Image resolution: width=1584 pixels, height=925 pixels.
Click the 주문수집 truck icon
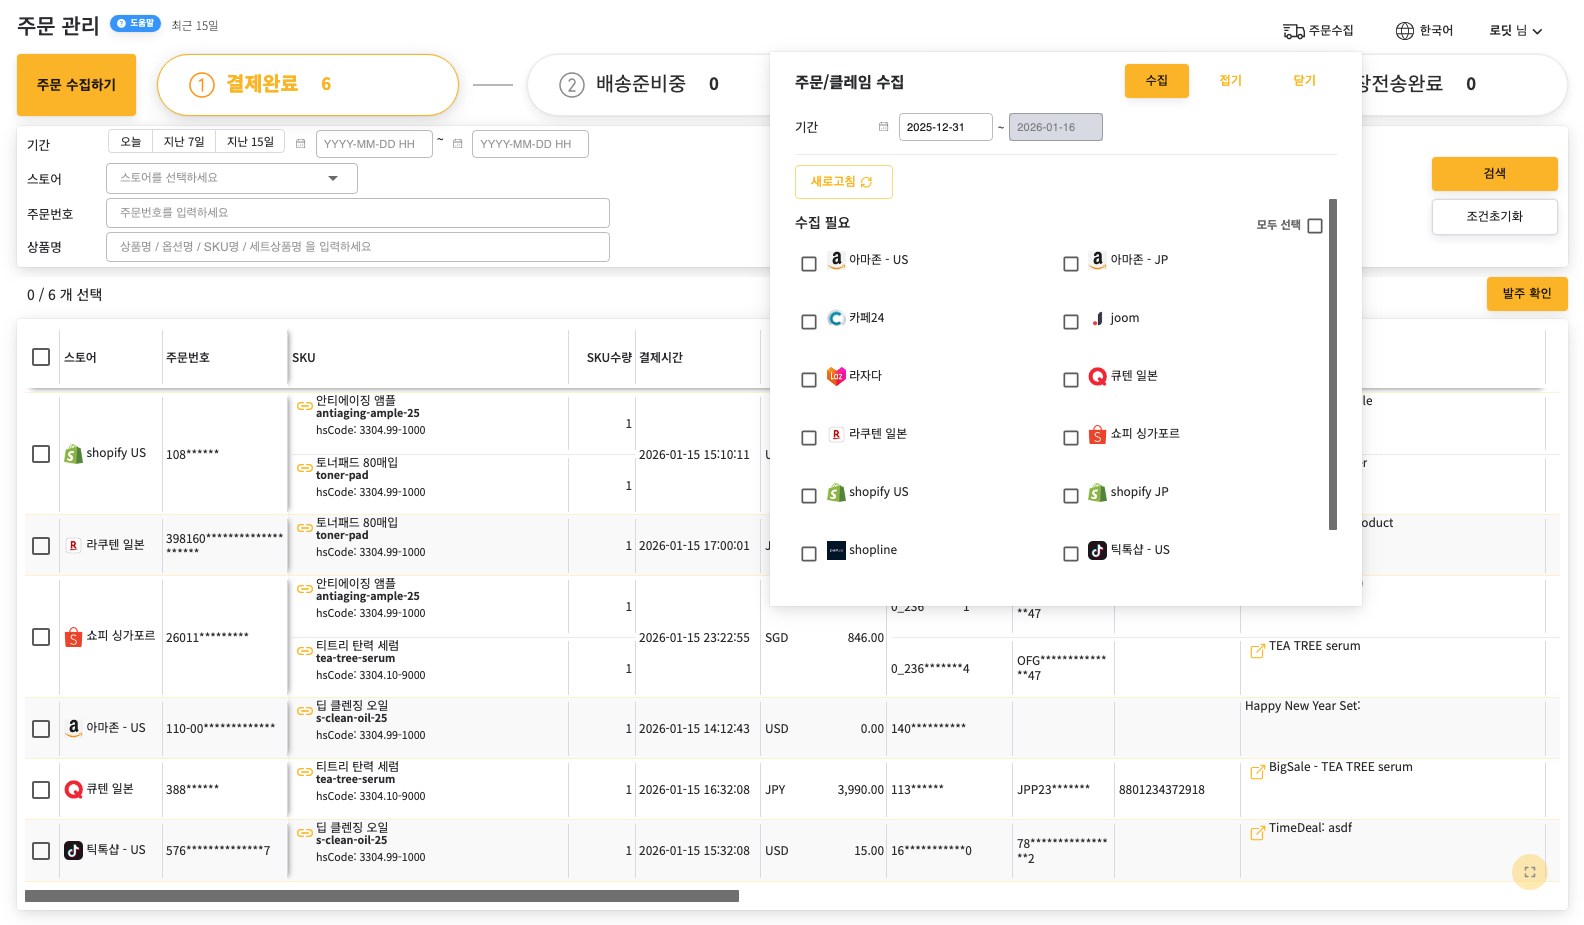(1293, 31)
